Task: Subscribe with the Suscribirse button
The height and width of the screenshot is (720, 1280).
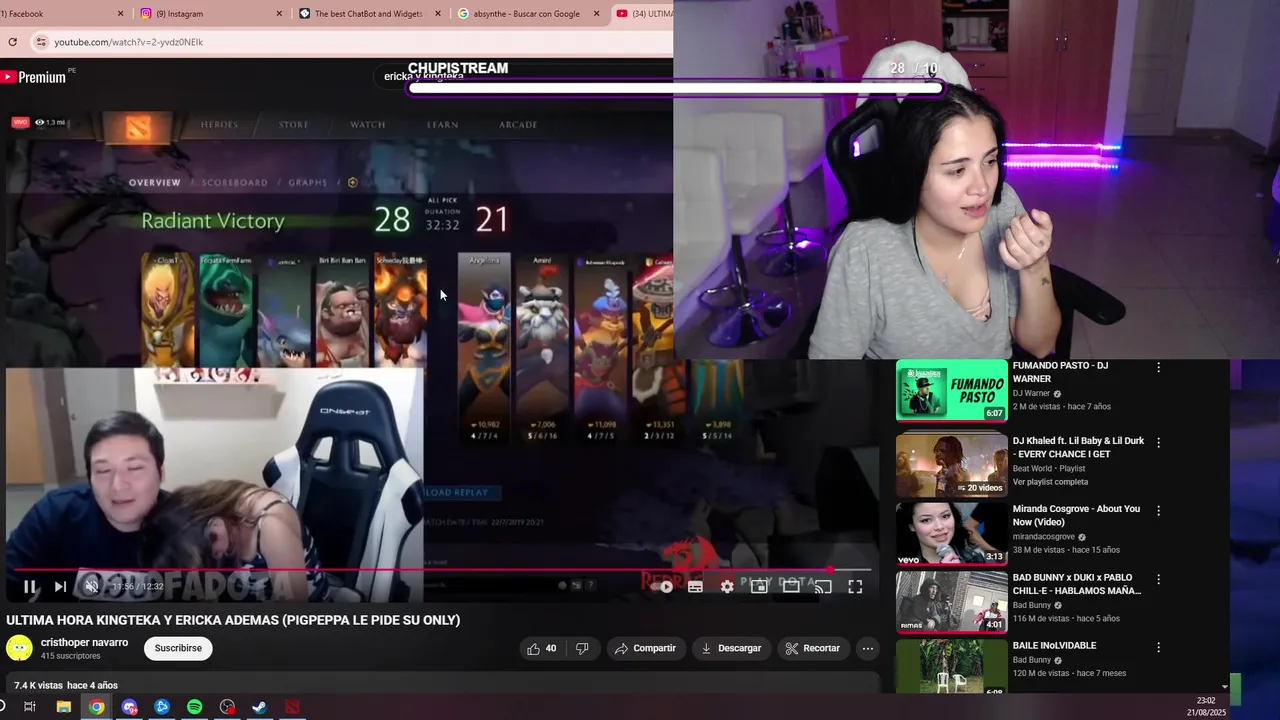Action: tap(178, 648)
